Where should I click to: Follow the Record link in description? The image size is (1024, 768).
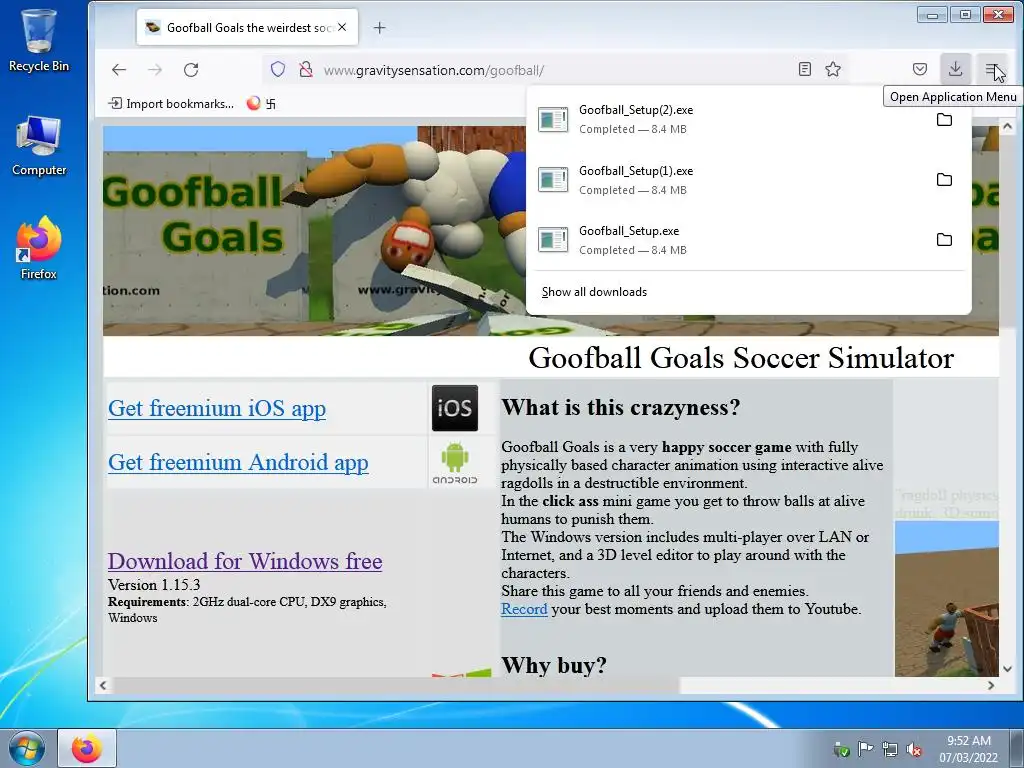pos(524,609)
